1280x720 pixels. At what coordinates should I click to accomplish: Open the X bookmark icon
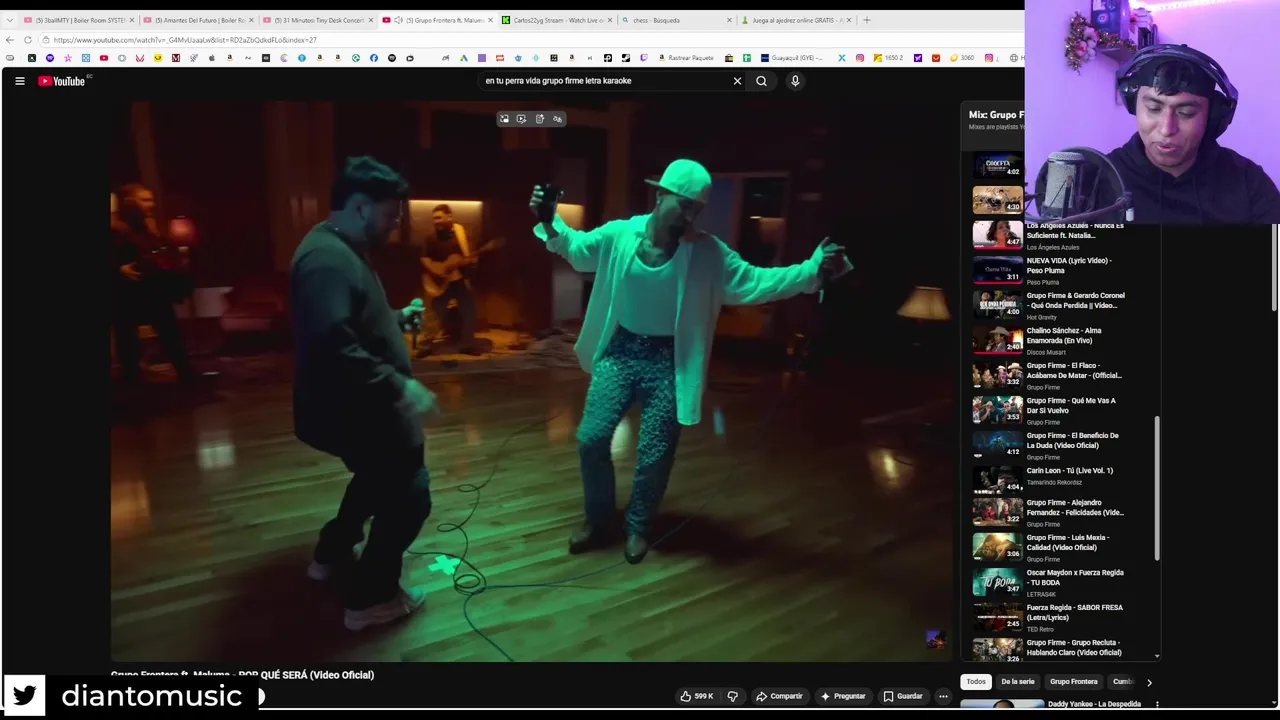pos(841,58)
